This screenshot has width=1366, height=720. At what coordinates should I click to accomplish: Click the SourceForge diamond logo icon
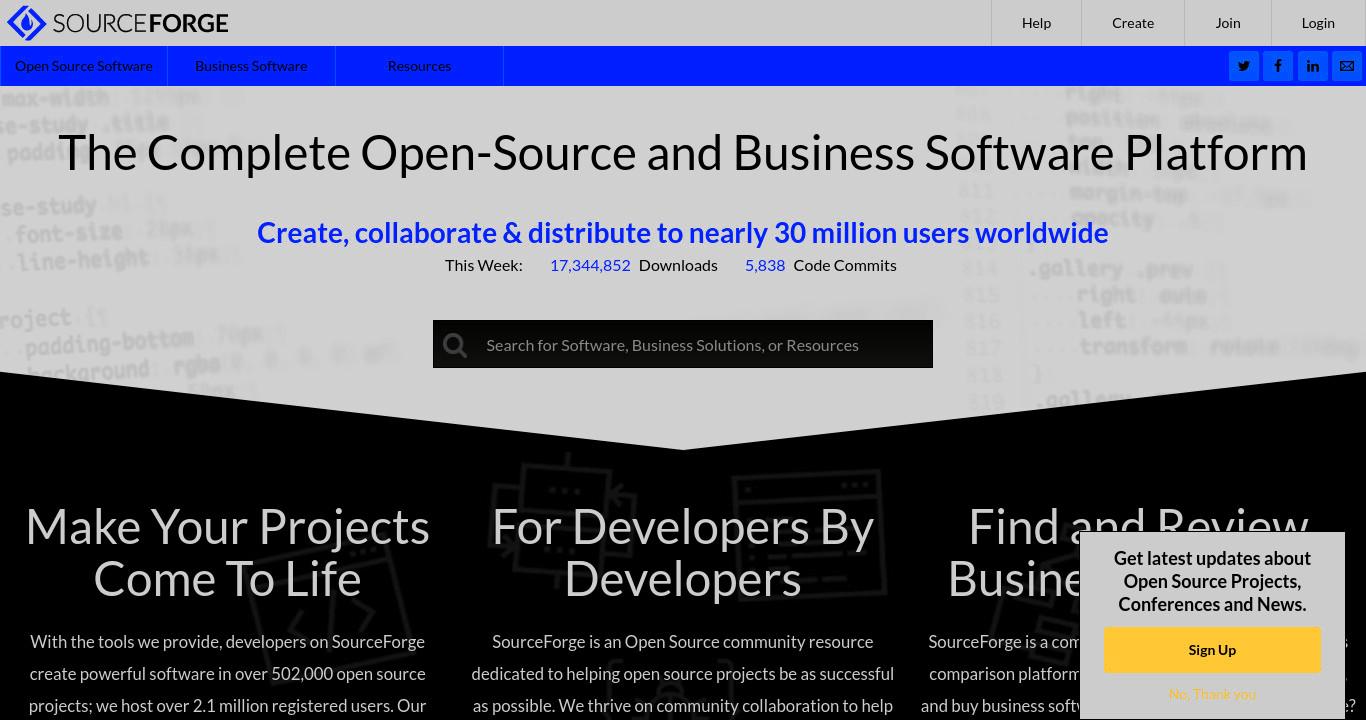(x=26, y=23)
